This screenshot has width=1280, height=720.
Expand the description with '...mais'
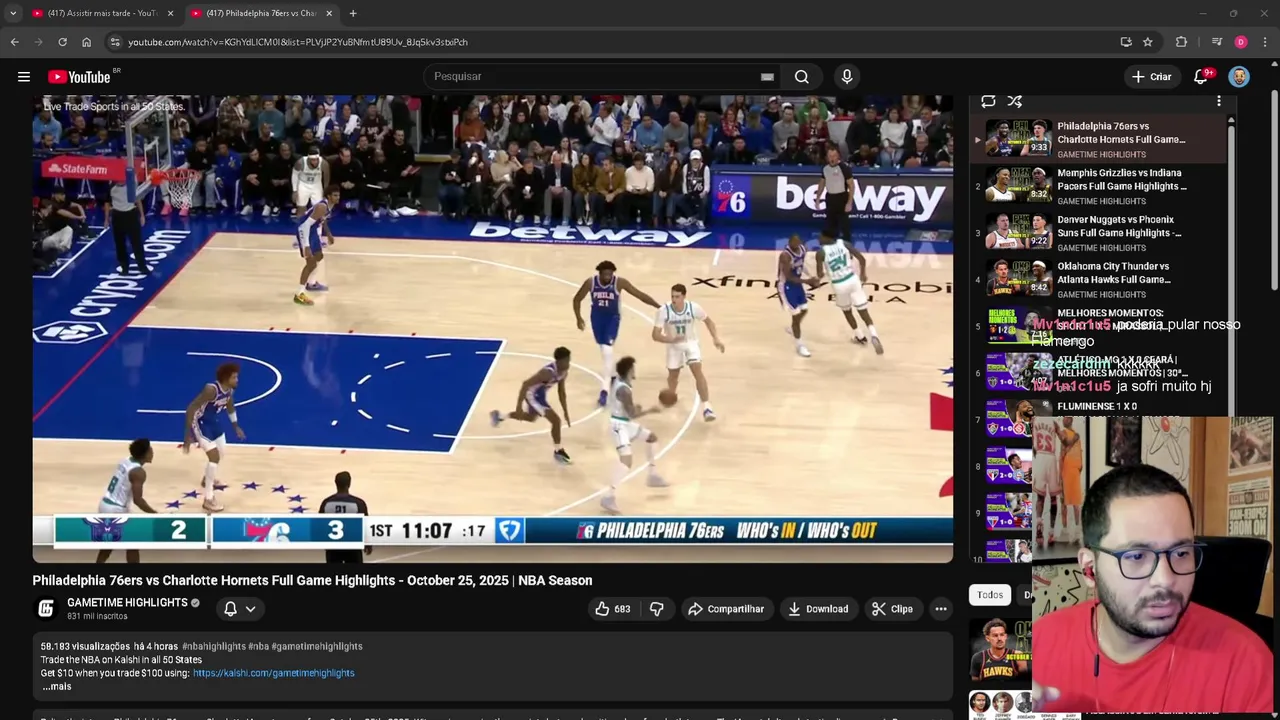coord(56,686)
